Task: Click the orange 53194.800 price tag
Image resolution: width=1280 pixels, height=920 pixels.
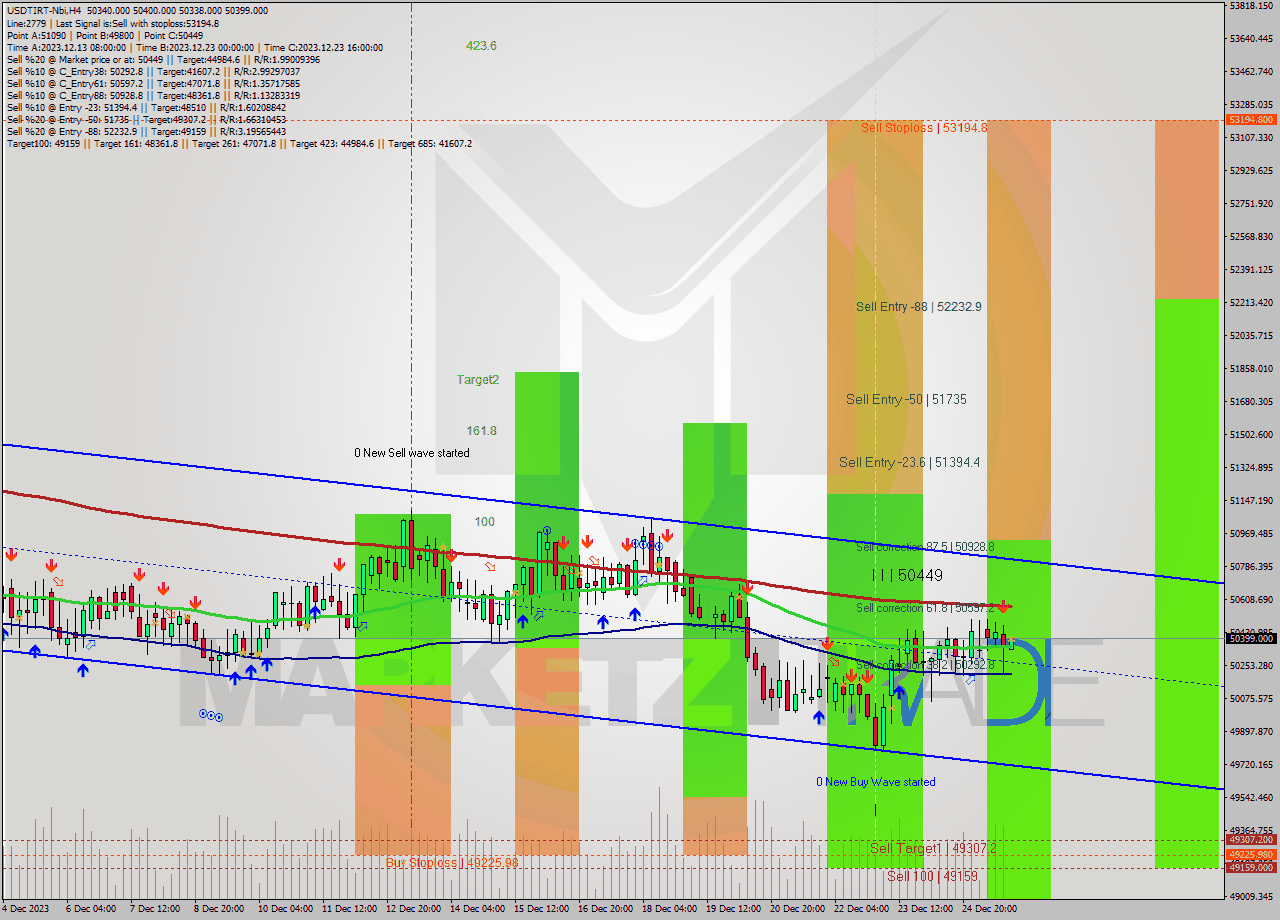Action: (x=1251, y=120)
